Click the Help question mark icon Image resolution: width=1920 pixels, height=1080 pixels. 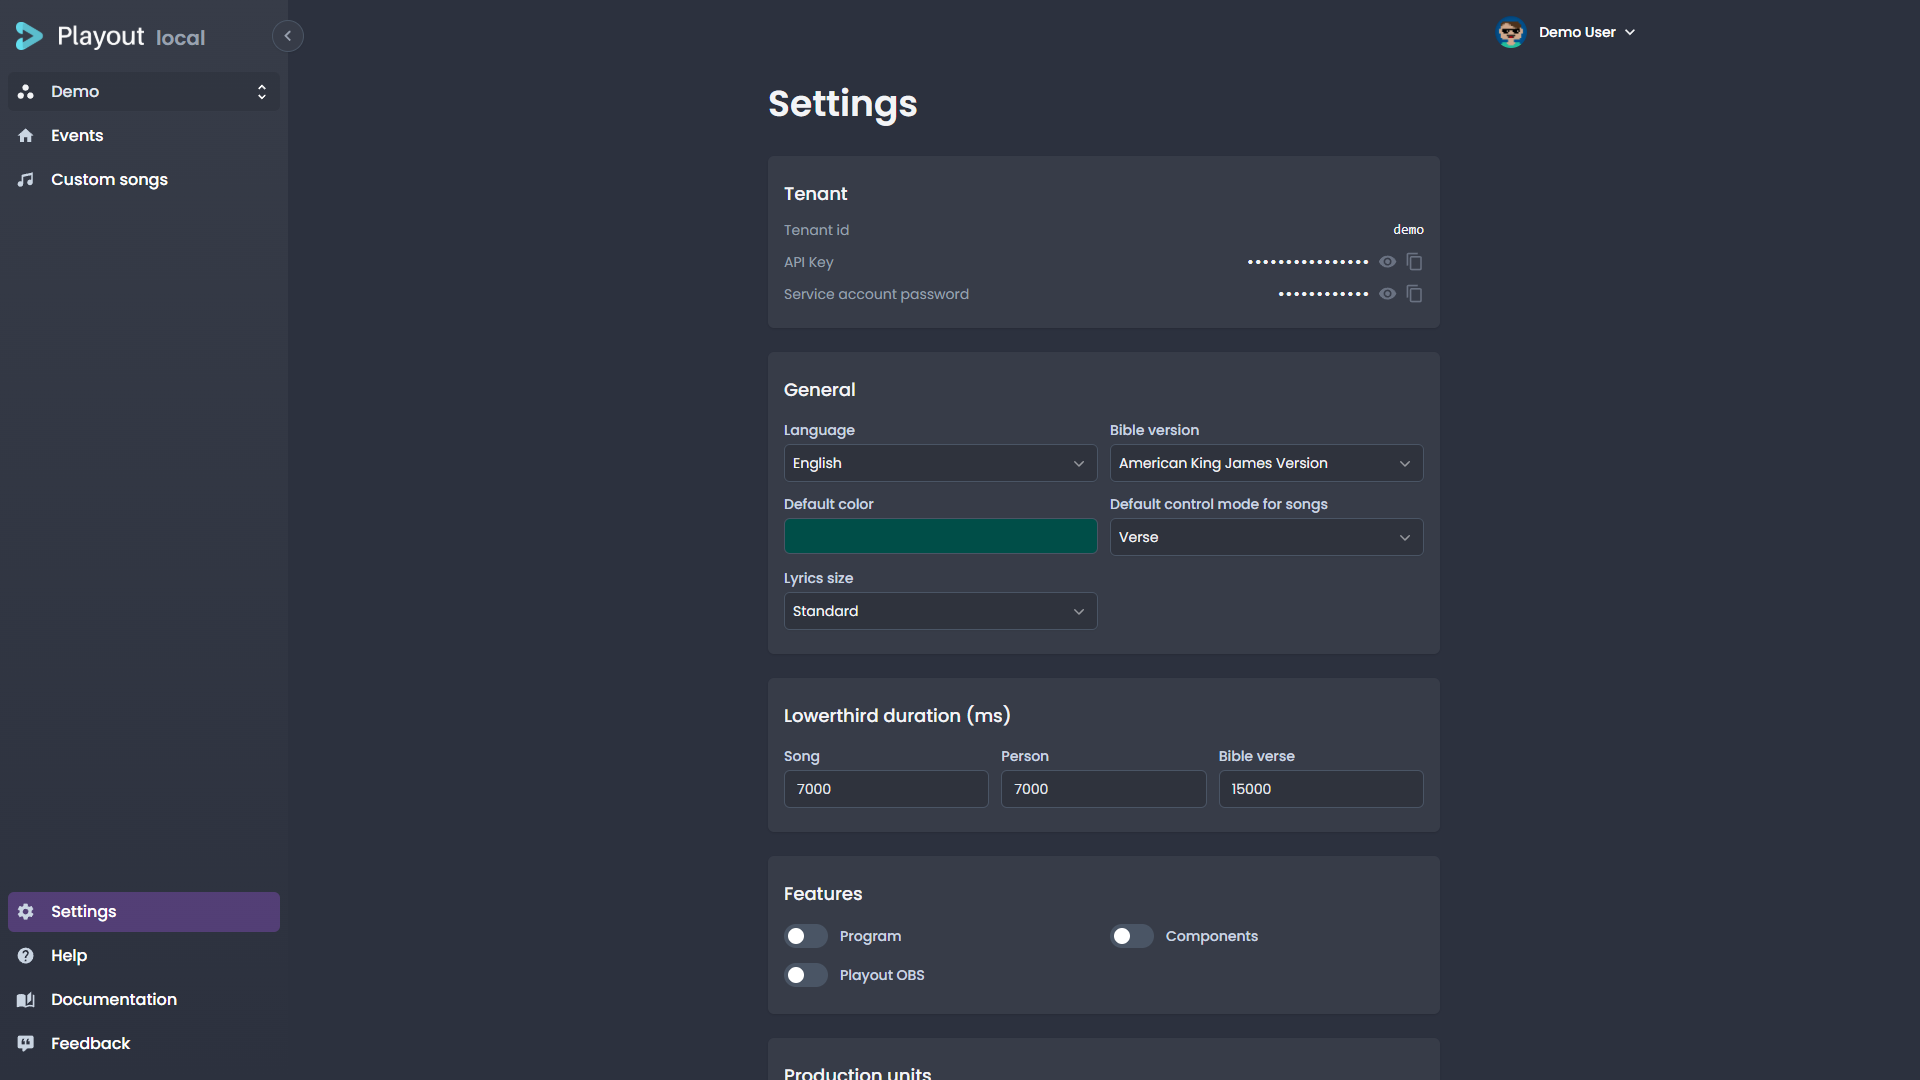pyautogui.click(x=26, y=955)
